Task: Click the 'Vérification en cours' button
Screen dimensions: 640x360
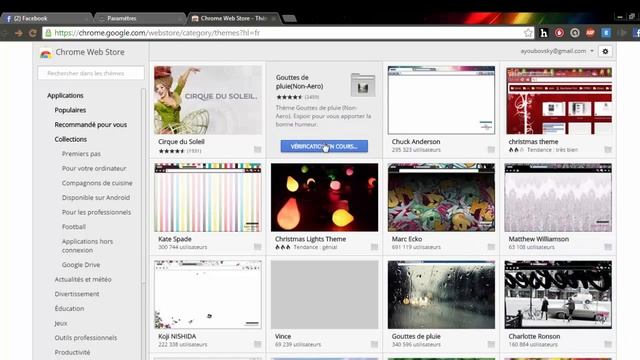Action: (x=324, y=146)
